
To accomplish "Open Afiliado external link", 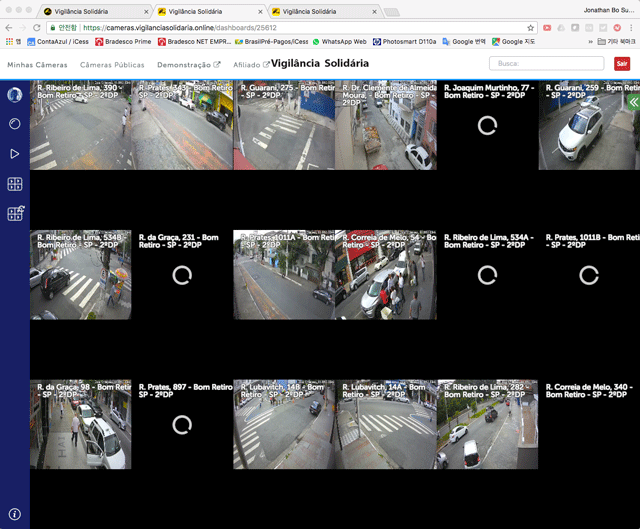I will point(251,65).
